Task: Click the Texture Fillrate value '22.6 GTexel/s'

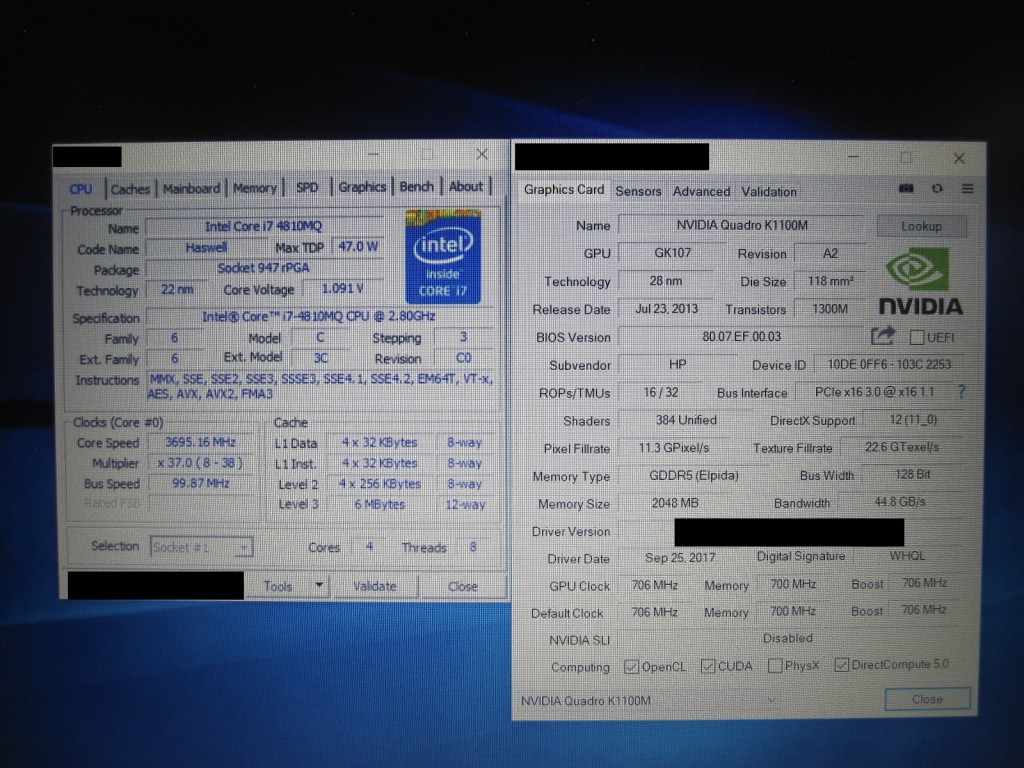Action: [902, 447]
